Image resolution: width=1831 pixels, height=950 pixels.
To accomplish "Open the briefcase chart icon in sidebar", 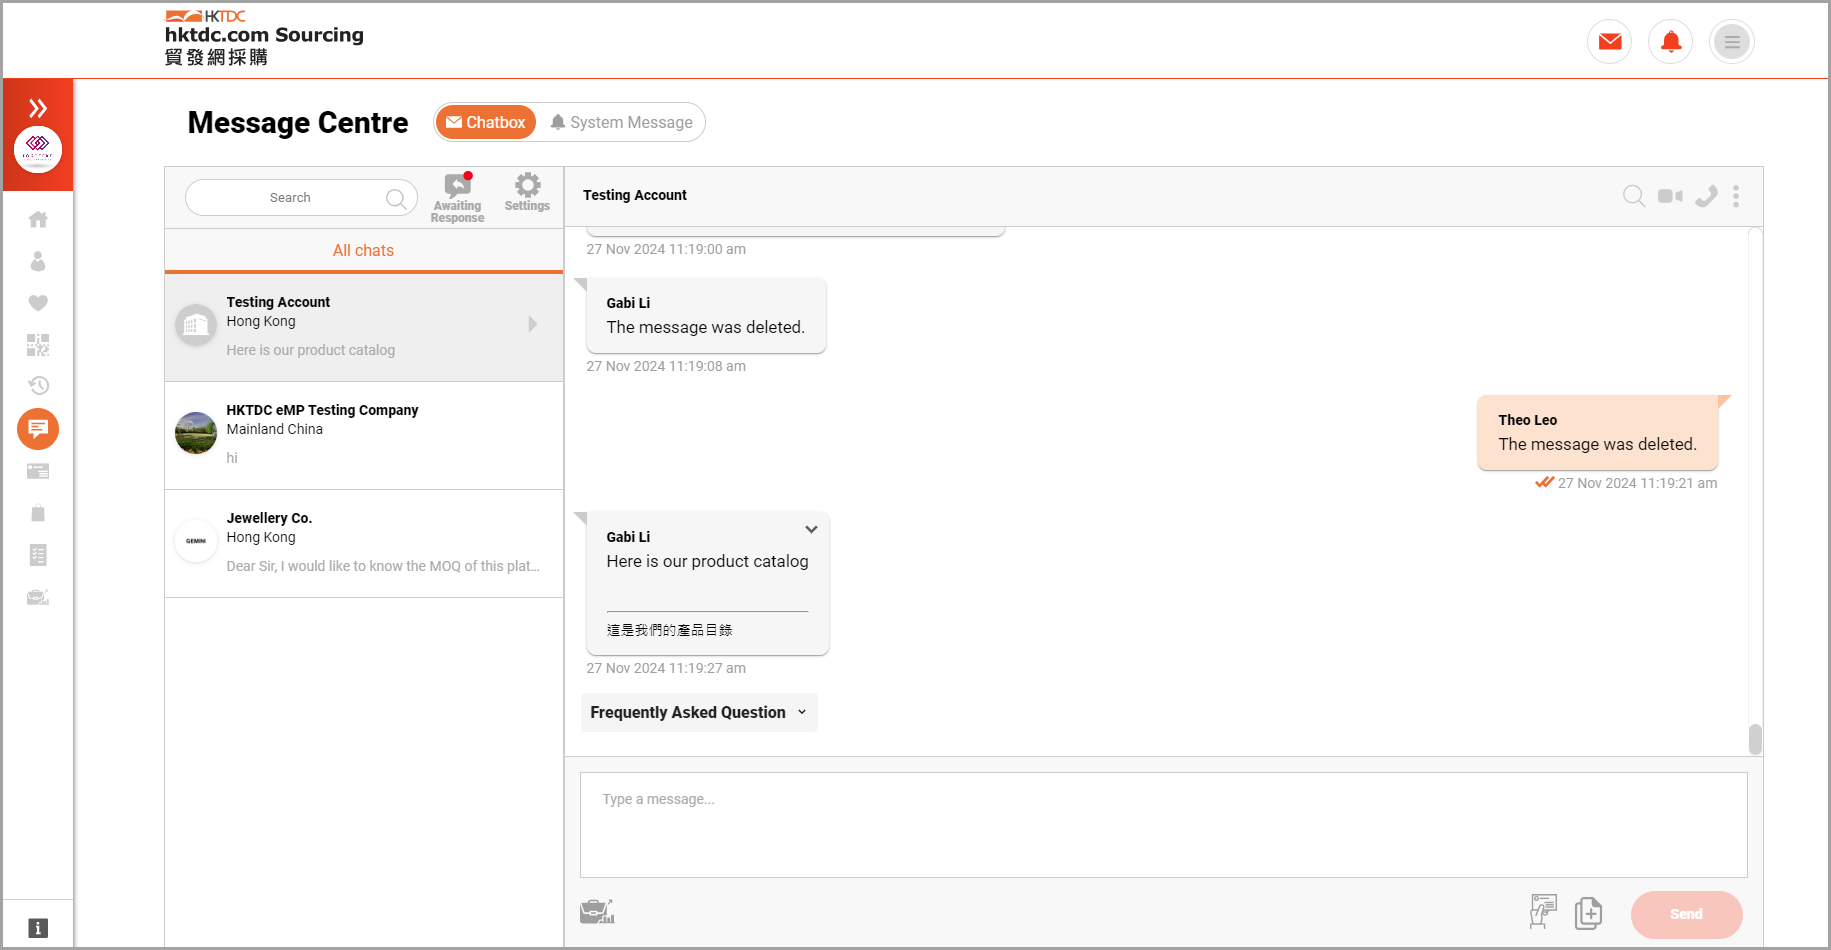I will point(38,597).
